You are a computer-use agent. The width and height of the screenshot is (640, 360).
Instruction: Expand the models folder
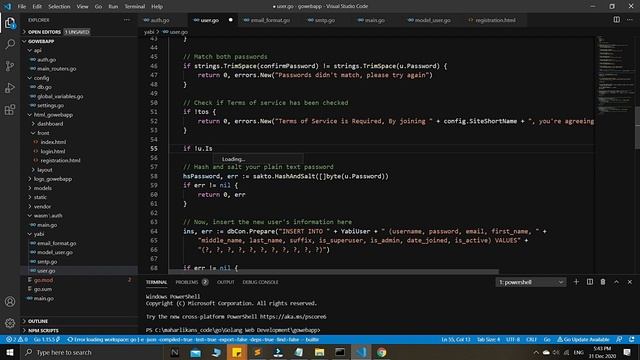tap(79, 188)
